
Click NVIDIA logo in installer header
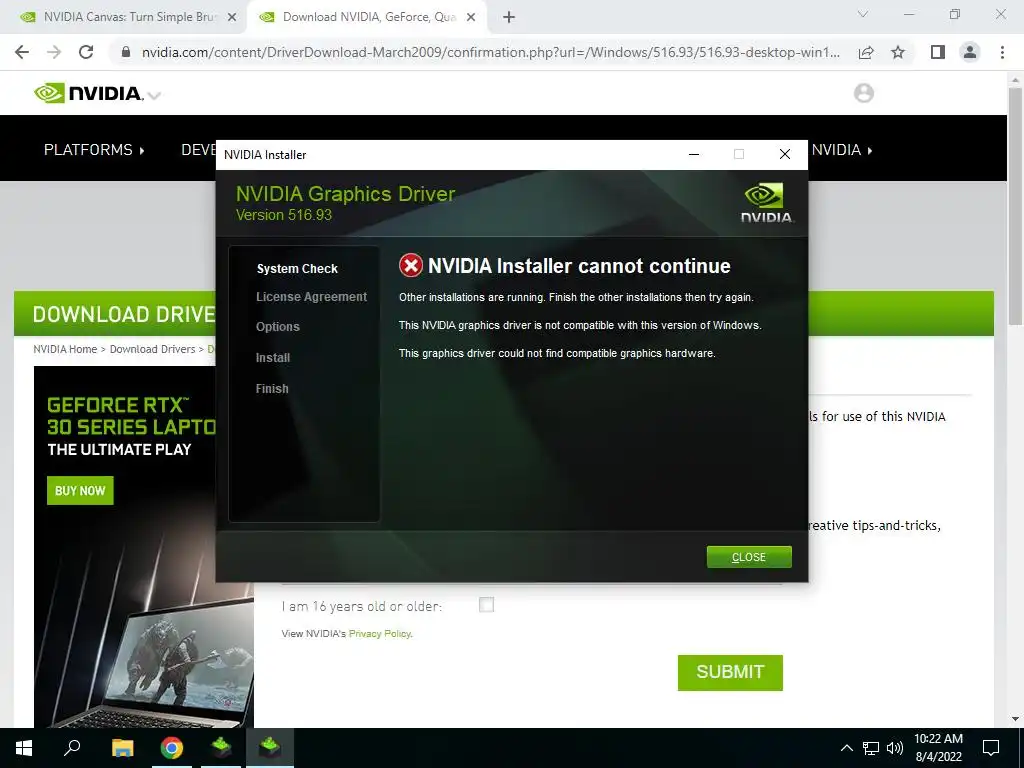(767, 203)
